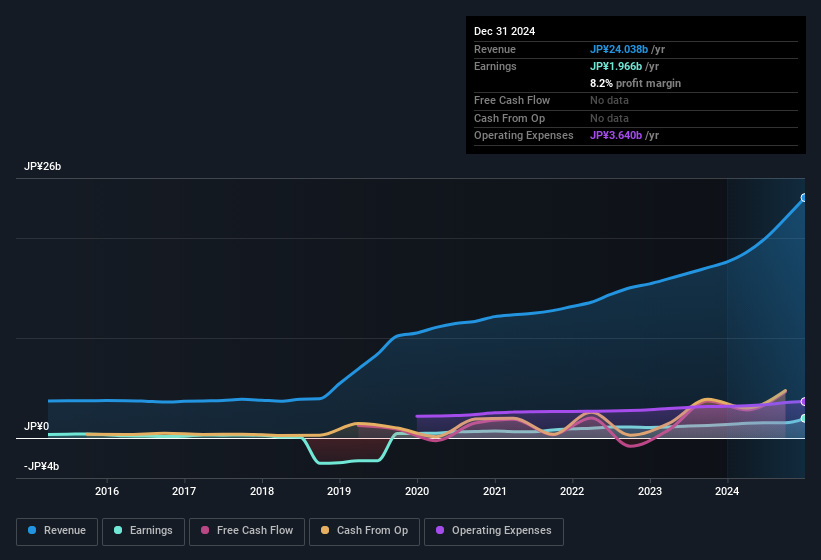
Task: Click the JP¥1.966b earnings value
Action: pos(616,66)
